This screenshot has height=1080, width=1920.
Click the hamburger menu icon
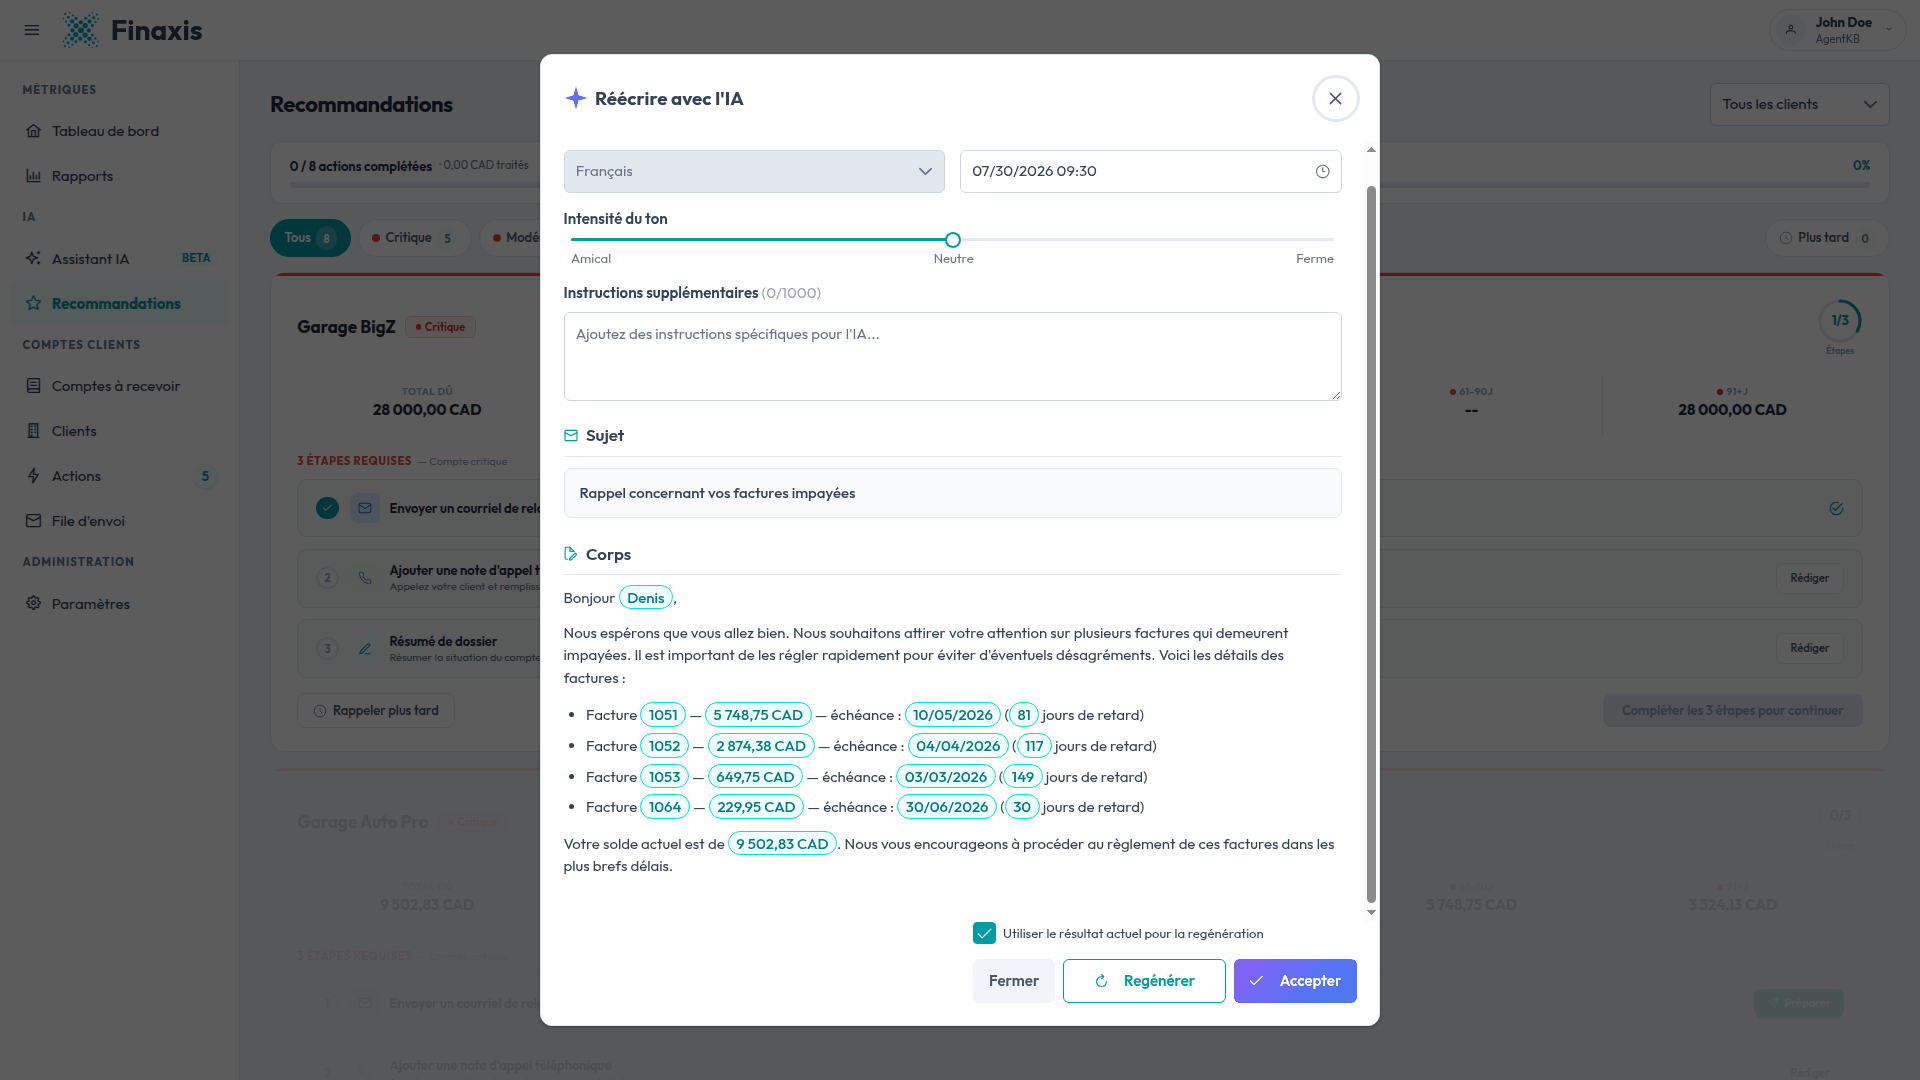click(x=32, y=30)
